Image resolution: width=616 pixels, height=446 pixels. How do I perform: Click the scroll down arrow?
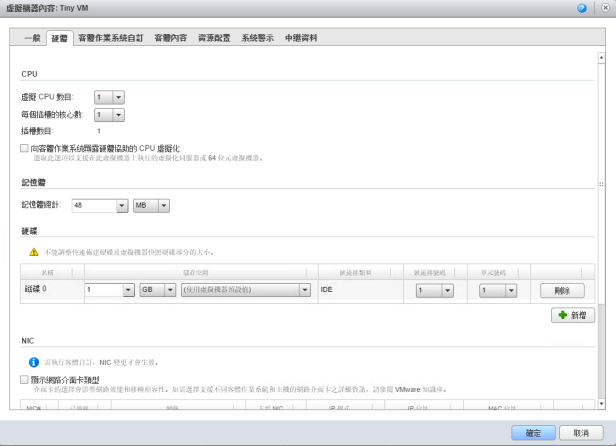(x=601, y=404)
